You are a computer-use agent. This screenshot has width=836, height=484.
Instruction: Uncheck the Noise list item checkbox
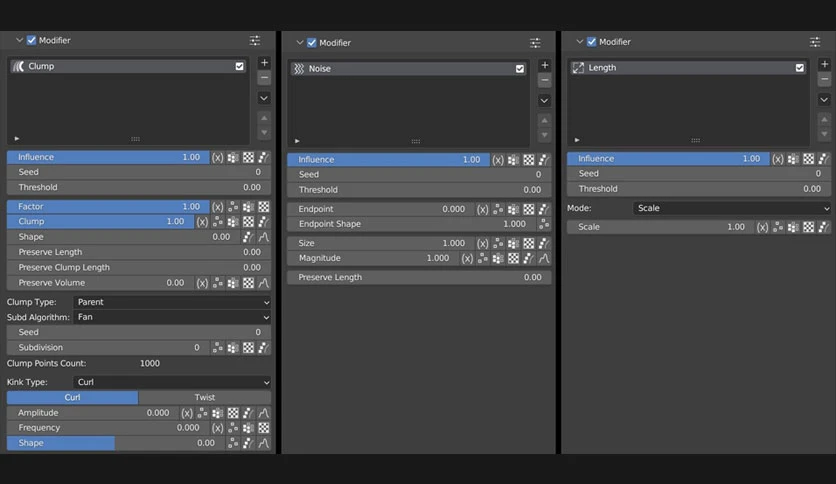pyautogui.click(x=520, y=69)
